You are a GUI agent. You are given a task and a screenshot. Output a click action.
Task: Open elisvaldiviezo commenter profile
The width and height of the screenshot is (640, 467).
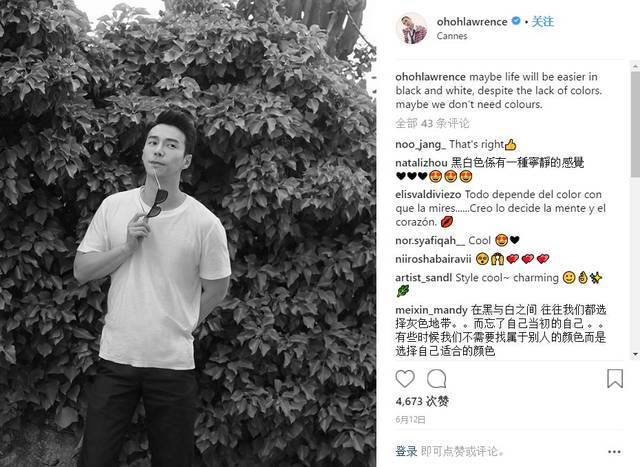pos(428,194)
